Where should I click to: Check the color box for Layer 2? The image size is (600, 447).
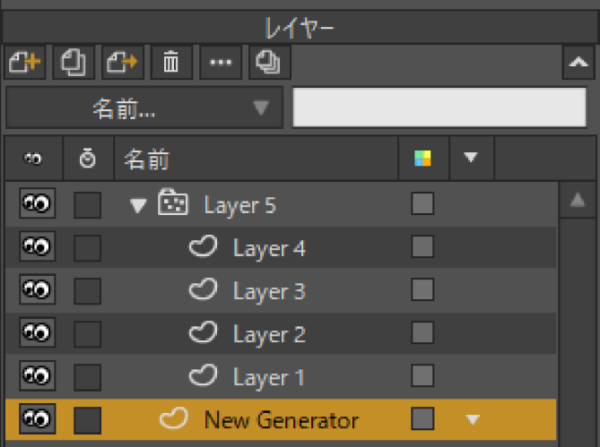point(423,333)
